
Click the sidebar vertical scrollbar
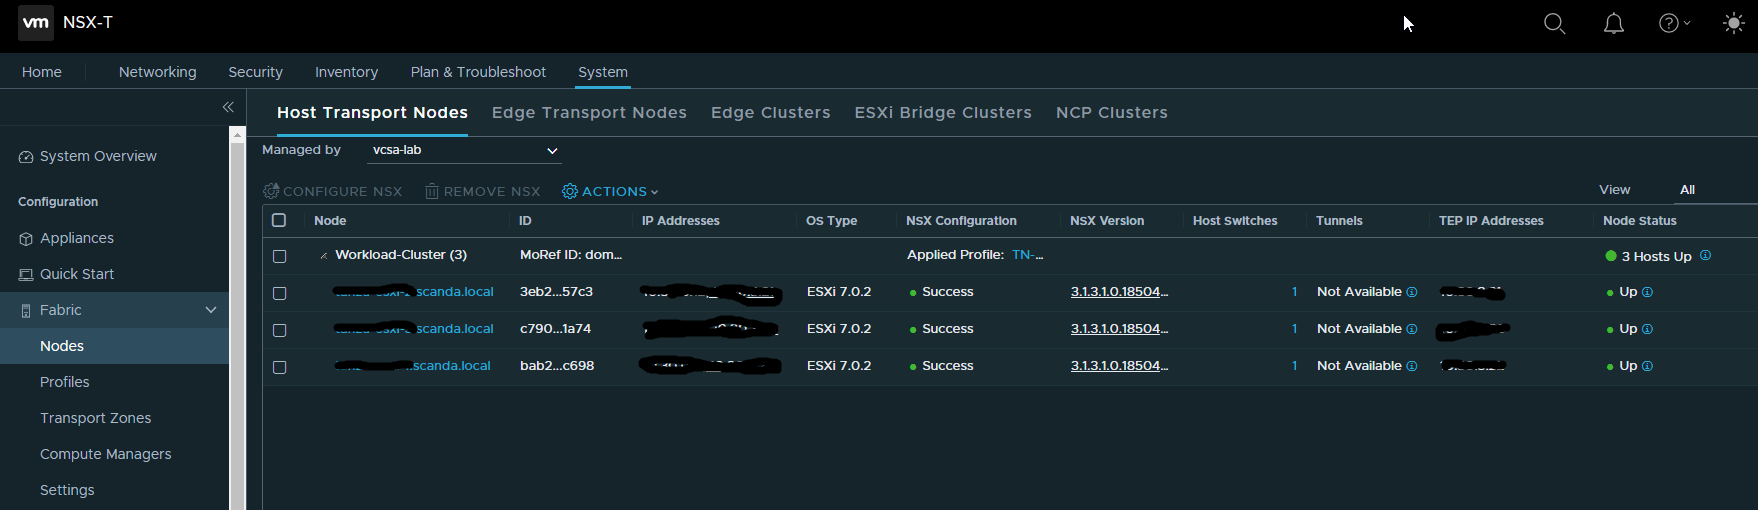(x=237, y=325)
